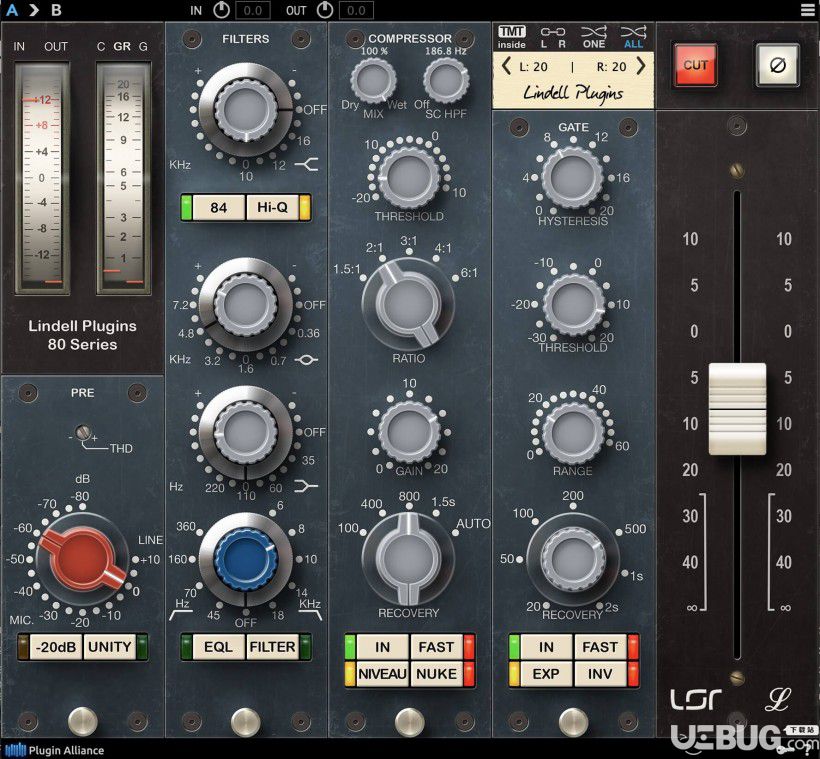Viewport: 820px width, 759px height.
Task: Click the IN gain knob icon
Action: click(x=221, y=10)
